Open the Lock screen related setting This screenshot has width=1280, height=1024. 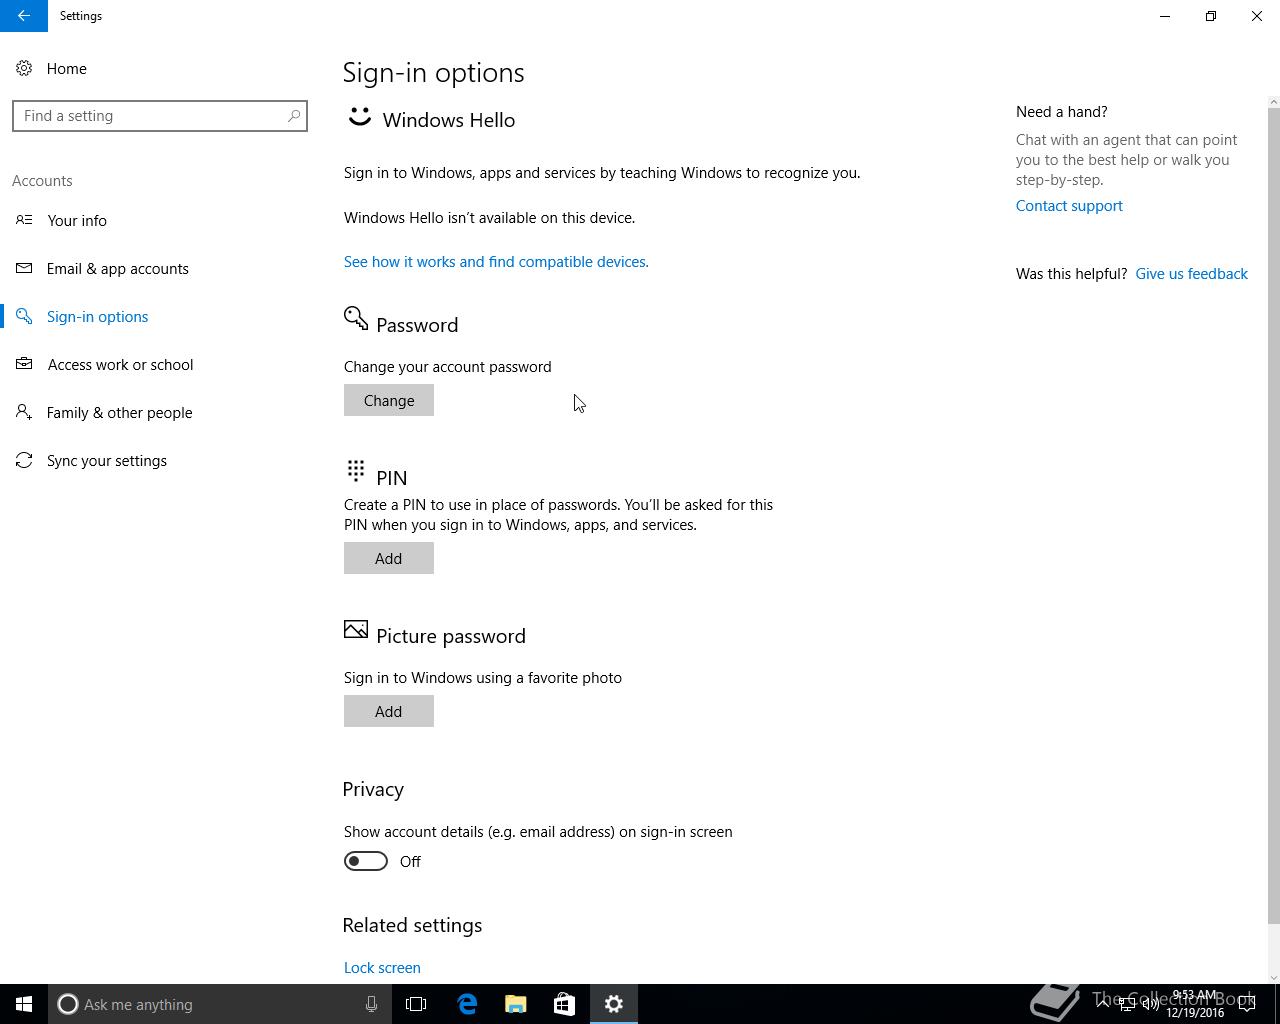382,967
